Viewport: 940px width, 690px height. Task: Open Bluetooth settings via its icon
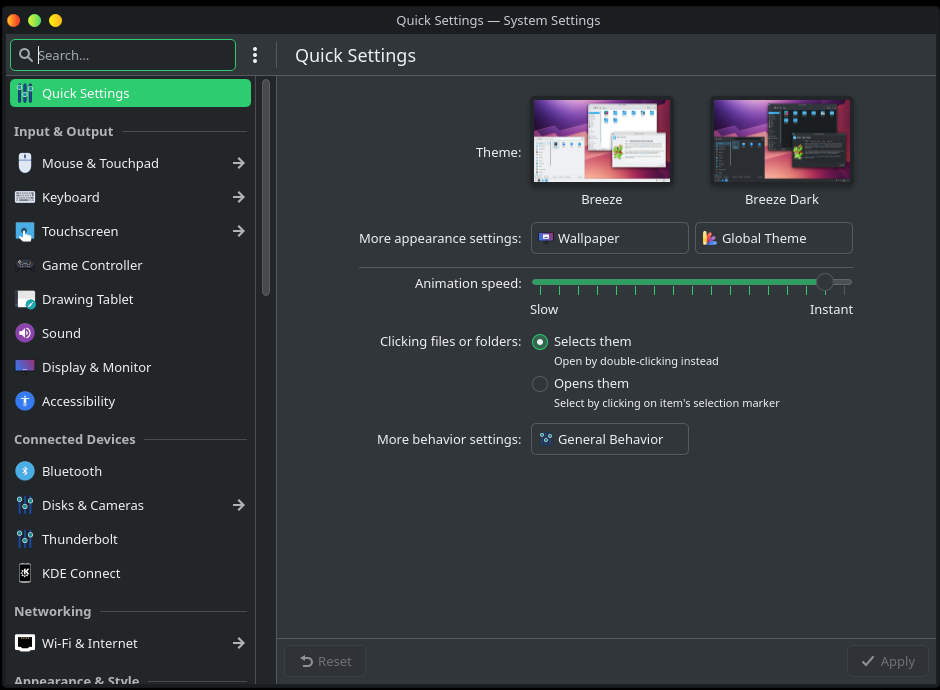pos(25,471)
